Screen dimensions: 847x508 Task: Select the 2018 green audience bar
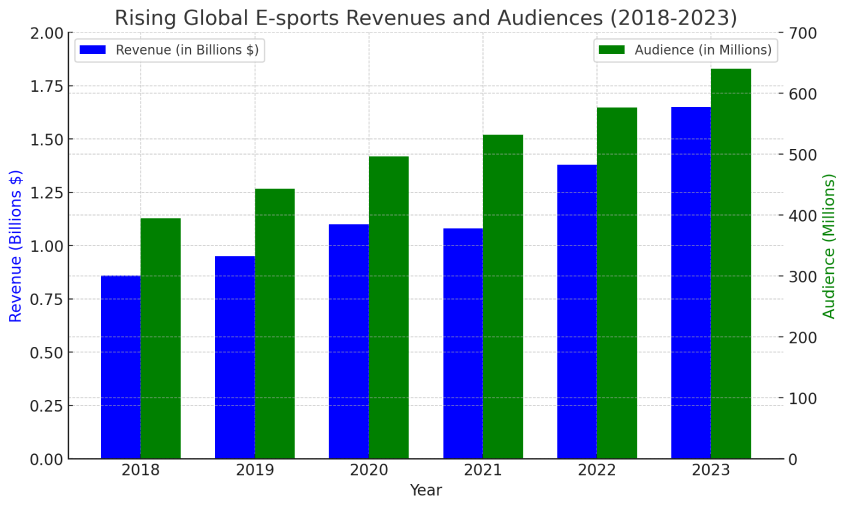point(160,338)
